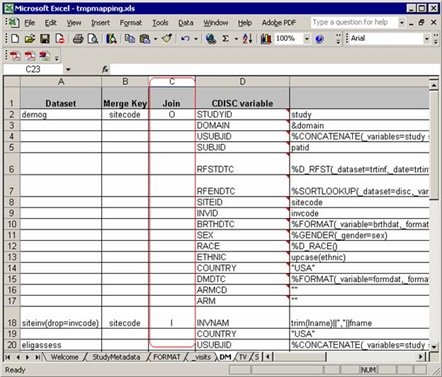
Task: Open the Name Box dropdown arrow
Action: (68, 69)
